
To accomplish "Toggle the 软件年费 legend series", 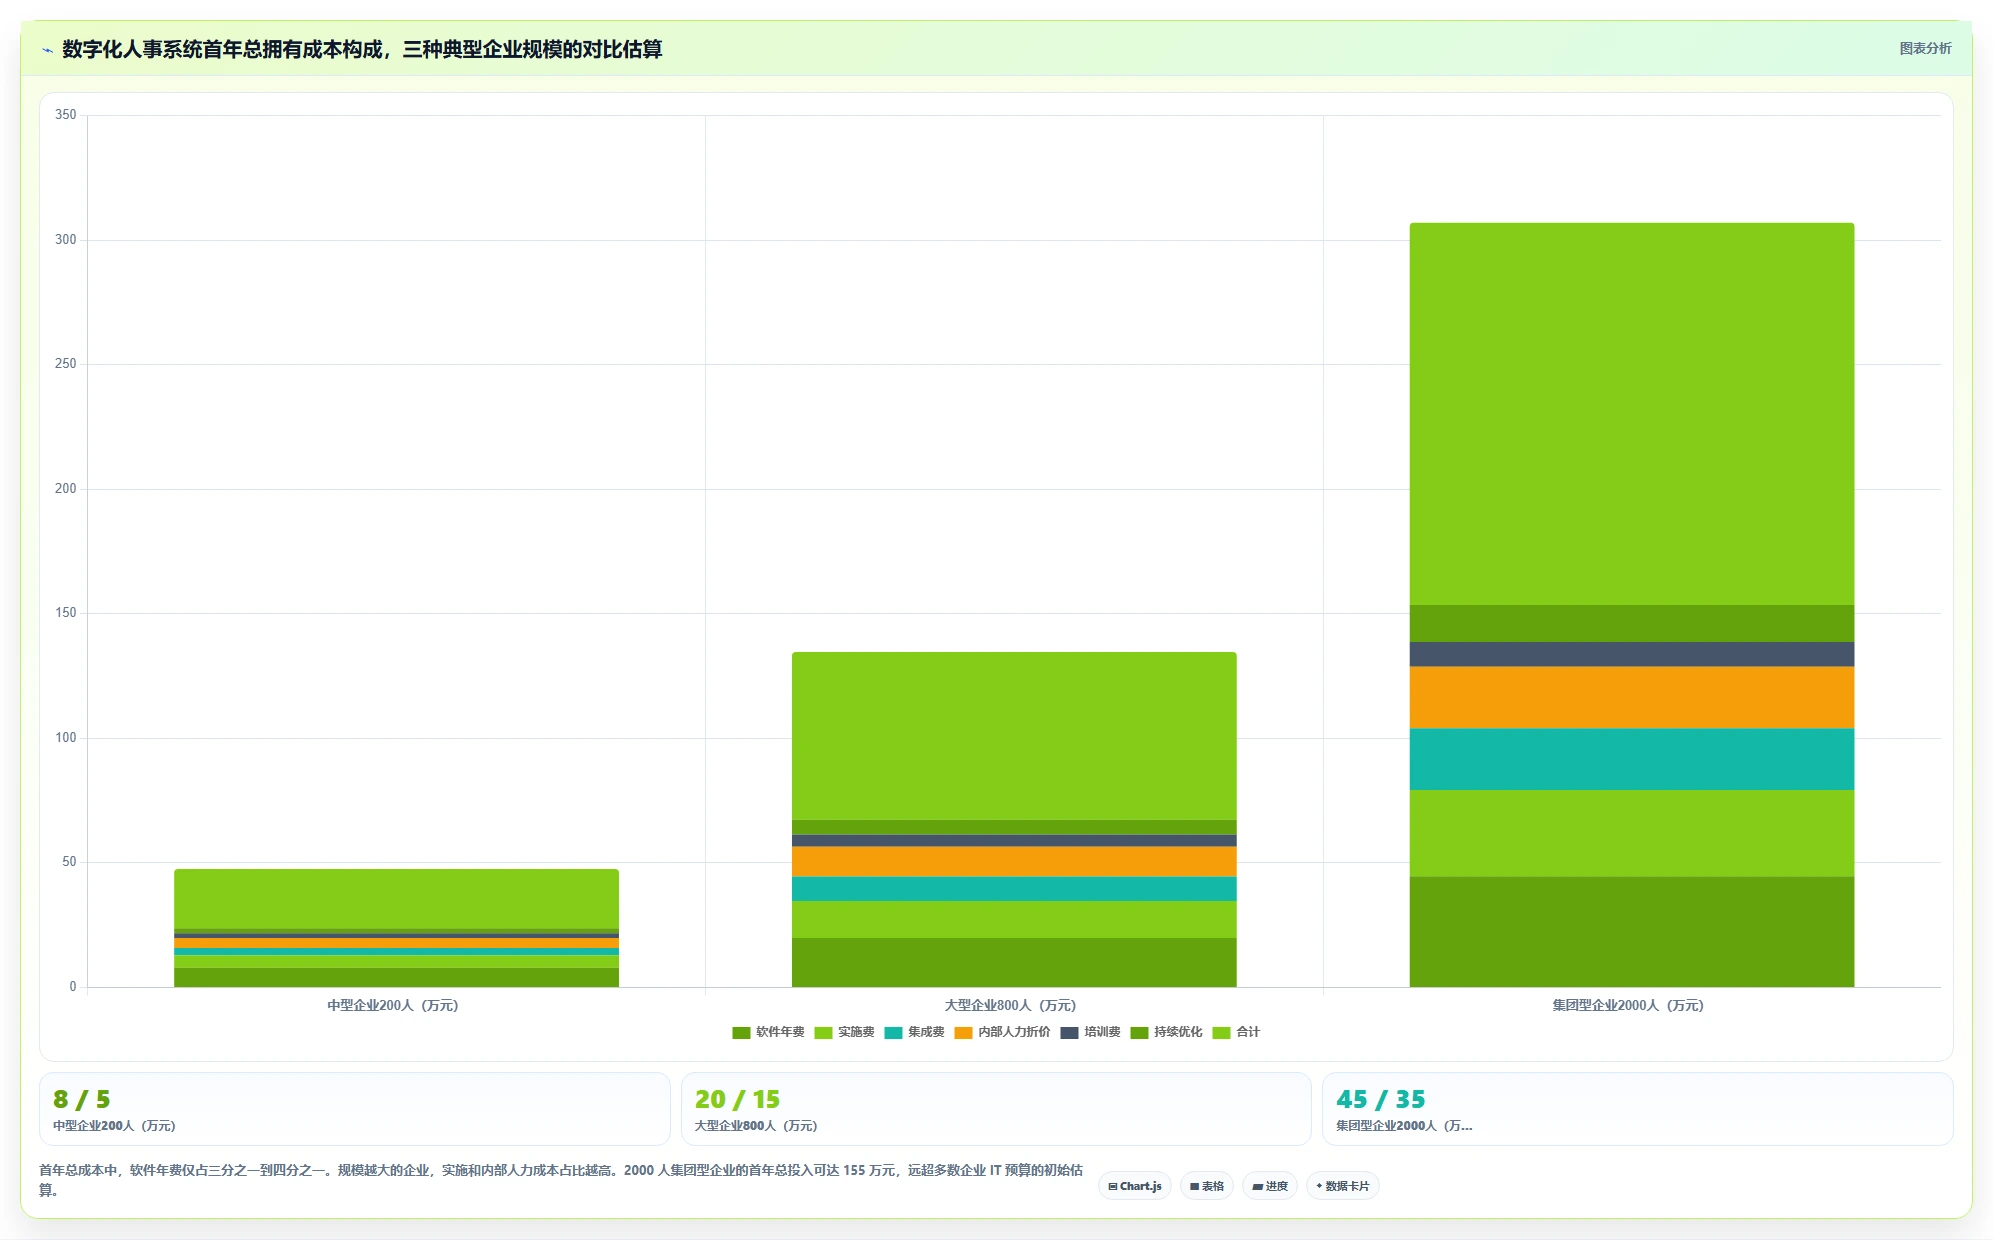I will click(x=768, y=1032).
